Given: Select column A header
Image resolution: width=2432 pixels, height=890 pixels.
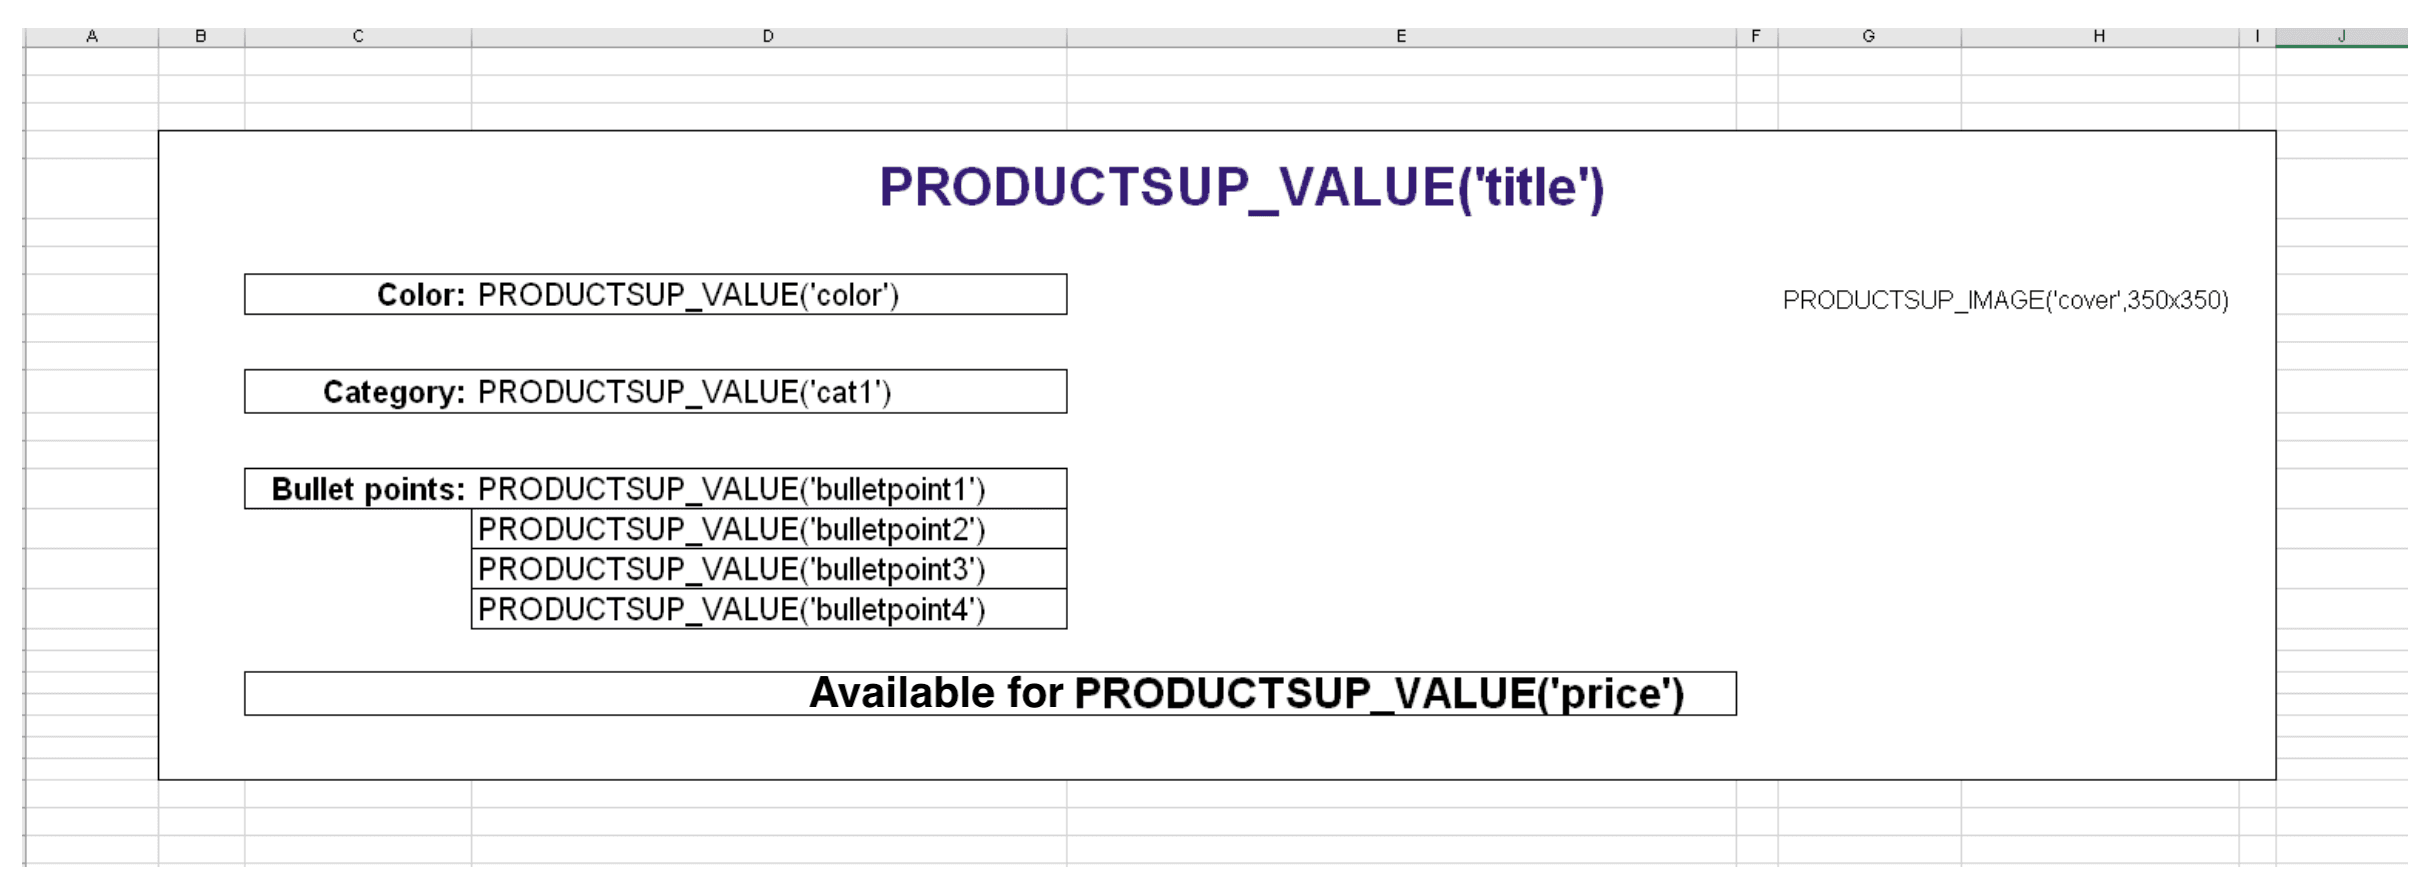Looking at the screenshot, I should [91, 37].
